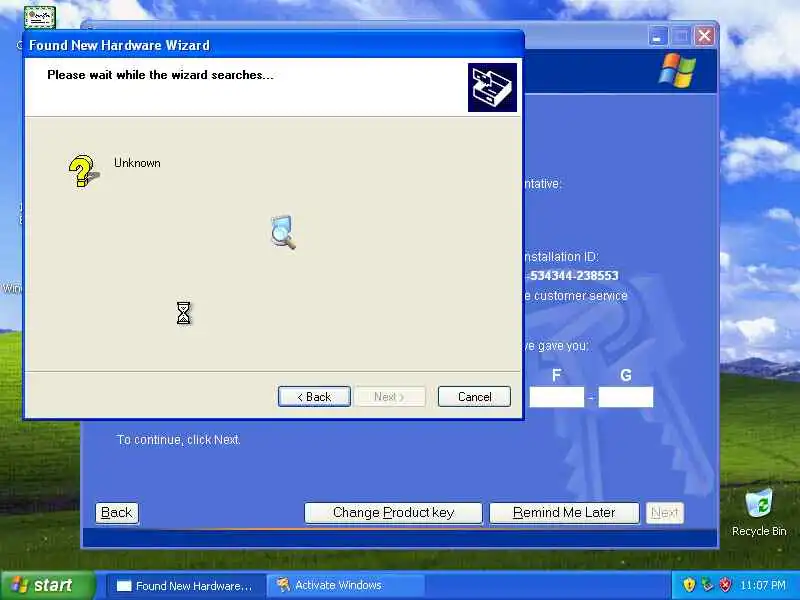The height and width of the screenshot is (600, 800).
Task: Click the 11:07 PM clock
Action: (x=763, y=585)
